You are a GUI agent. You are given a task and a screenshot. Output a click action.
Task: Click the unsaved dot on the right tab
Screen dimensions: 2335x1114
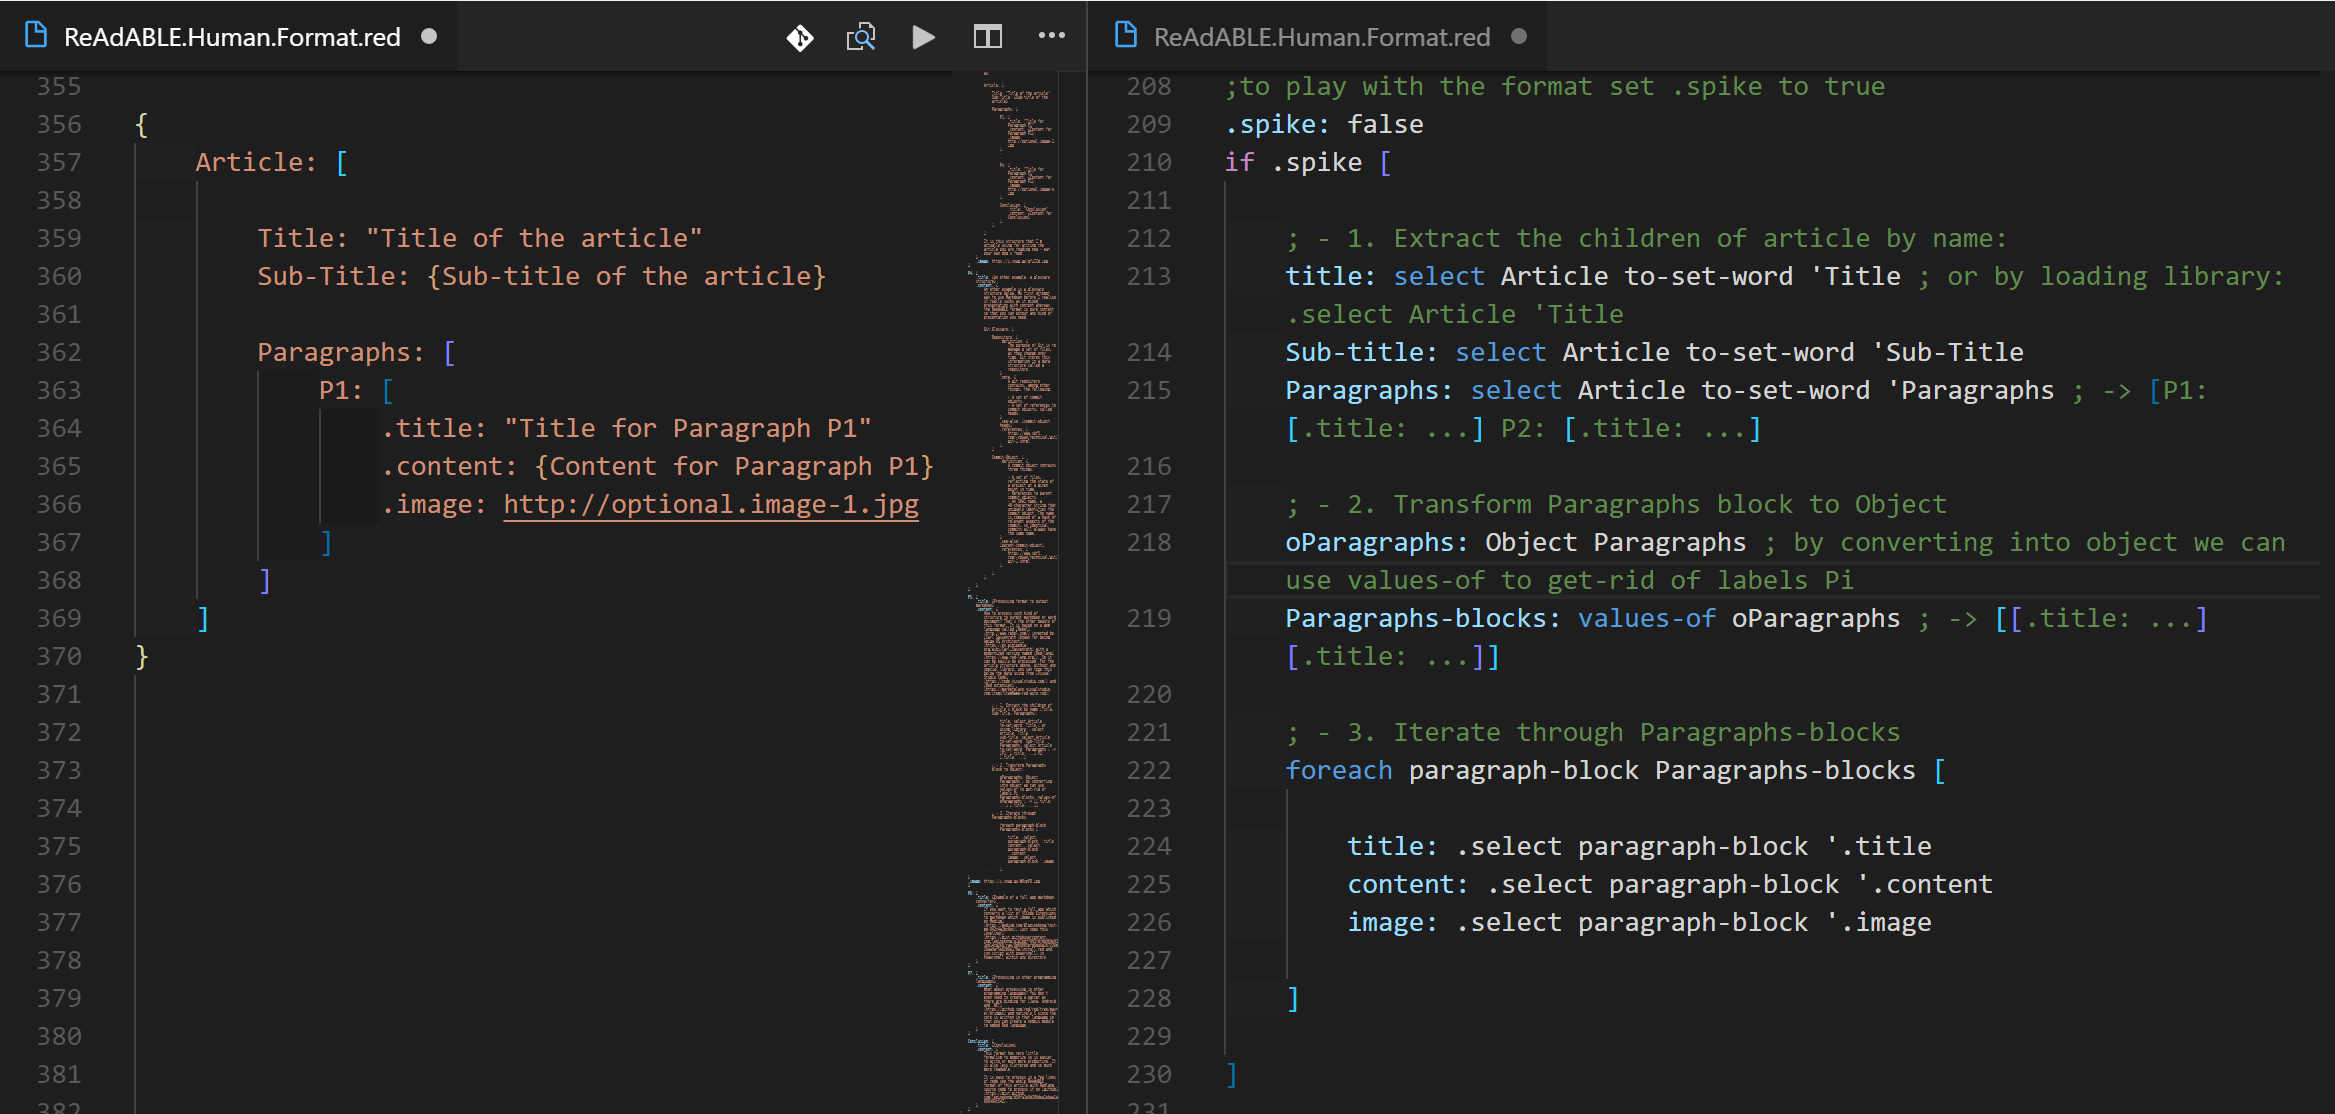click(x=1519, y=36)
